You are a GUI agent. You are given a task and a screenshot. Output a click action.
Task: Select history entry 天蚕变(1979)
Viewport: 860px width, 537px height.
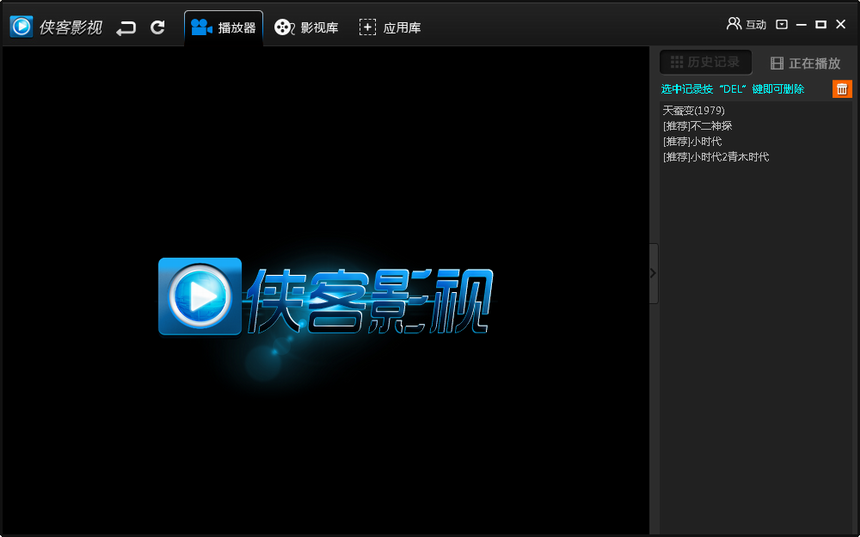[x=693, y=110]
